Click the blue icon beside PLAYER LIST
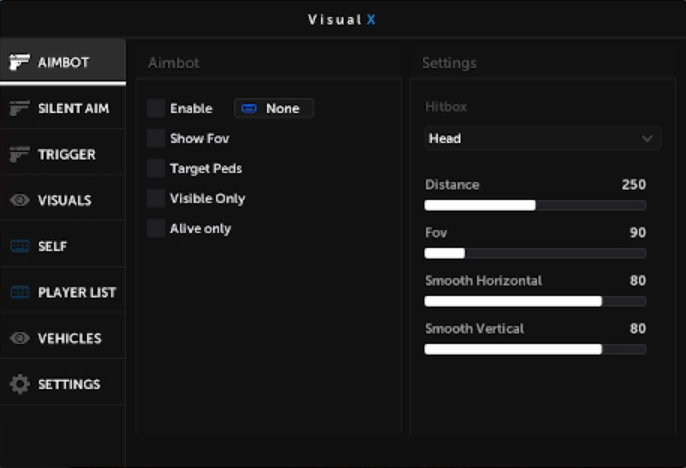 point(20,292)
